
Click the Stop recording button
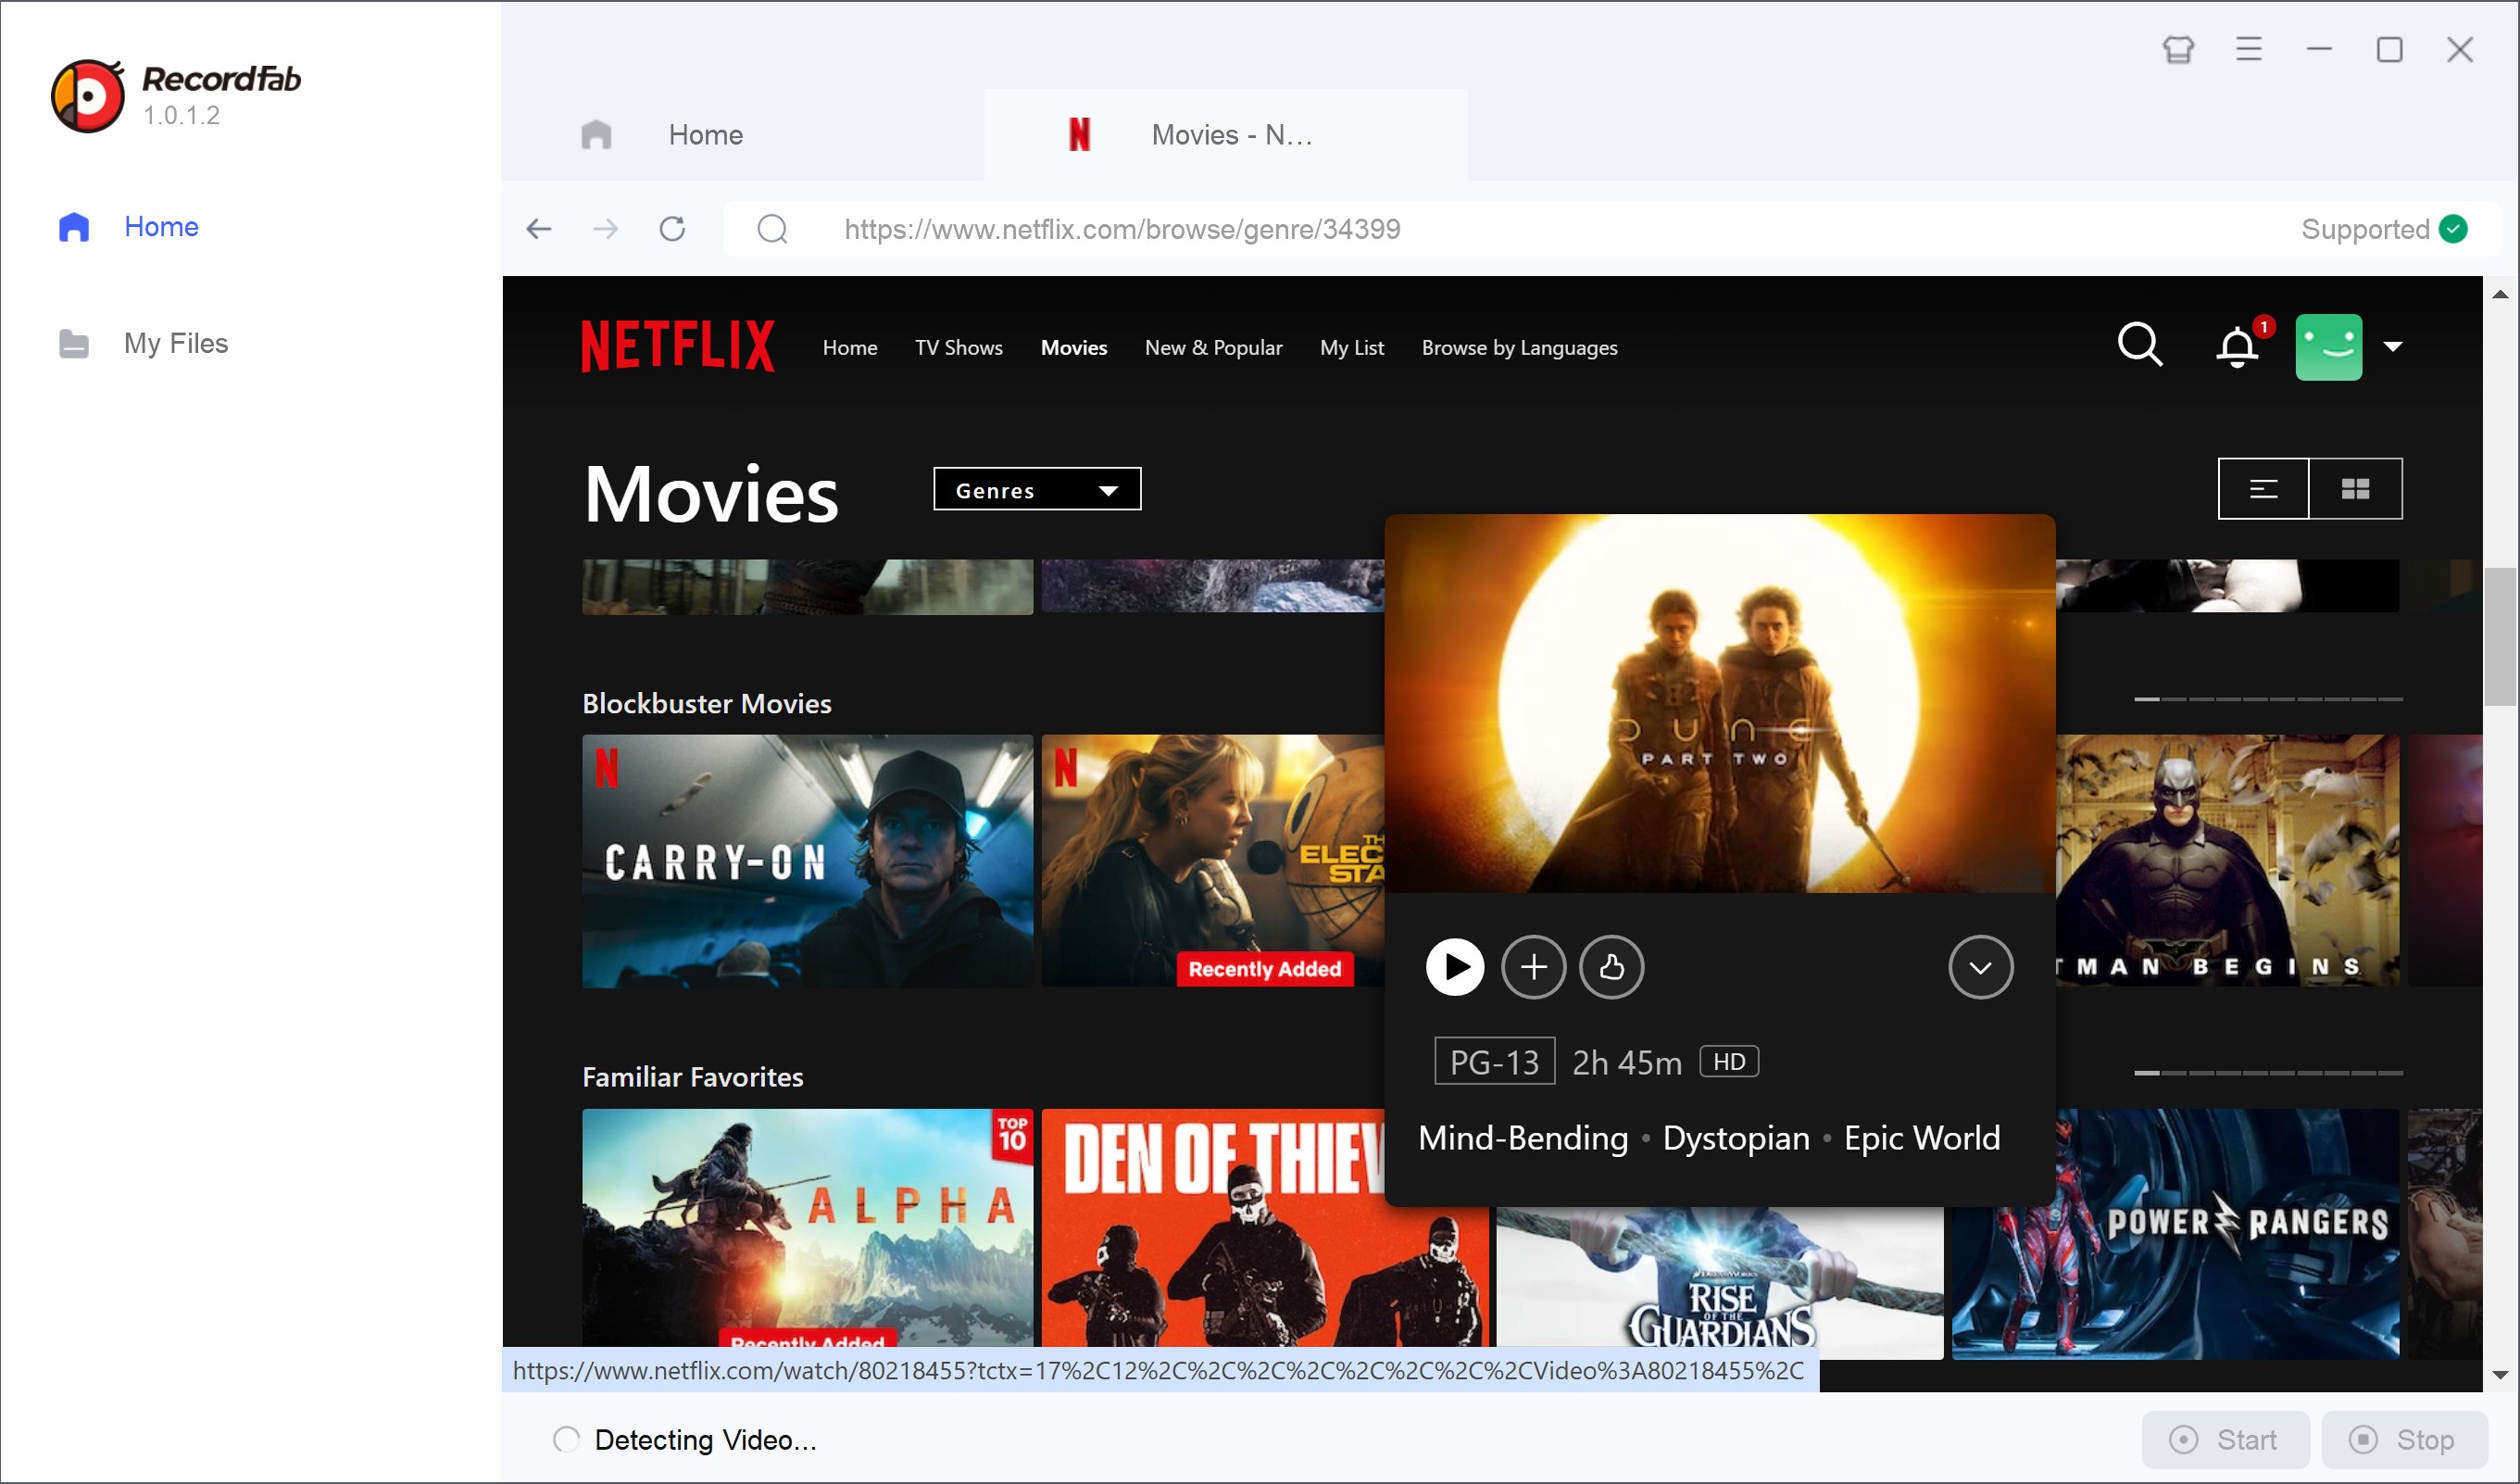(2404, 1440)
